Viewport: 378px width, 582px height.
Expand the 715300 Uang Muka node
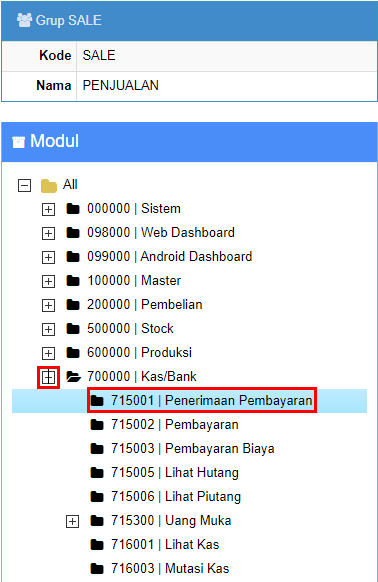(x=72, y=521)
